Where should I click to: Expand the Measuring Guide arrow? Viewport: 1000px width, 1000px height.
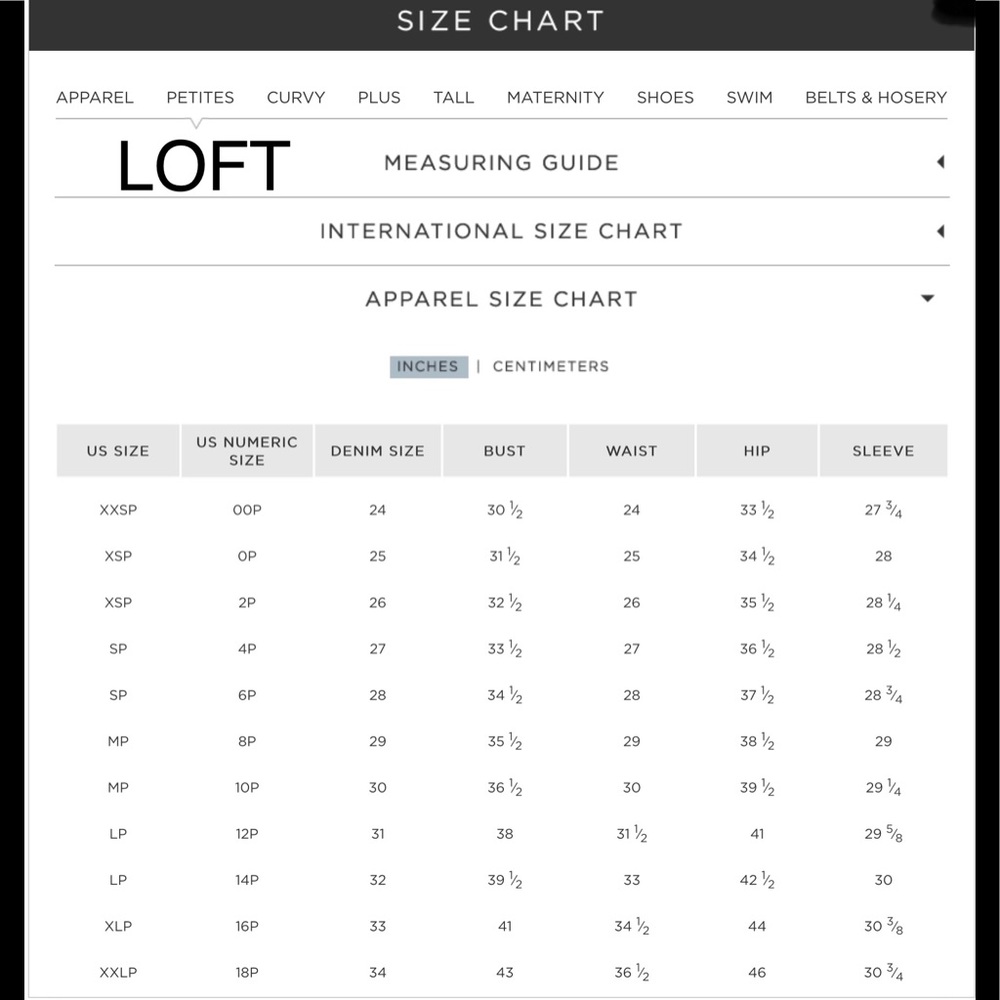coord(940,162)
